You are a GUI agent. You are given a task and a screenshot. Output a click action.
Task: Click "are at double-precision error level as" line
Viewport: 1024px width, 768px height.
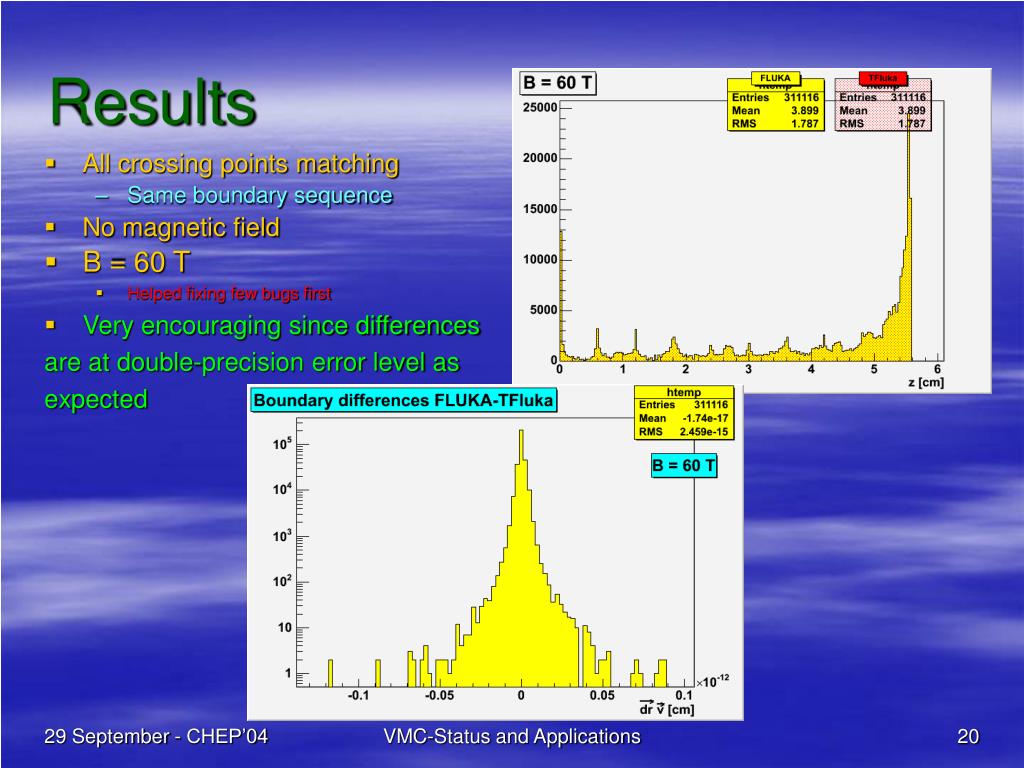pyautogui.click(x=252, y=362)
